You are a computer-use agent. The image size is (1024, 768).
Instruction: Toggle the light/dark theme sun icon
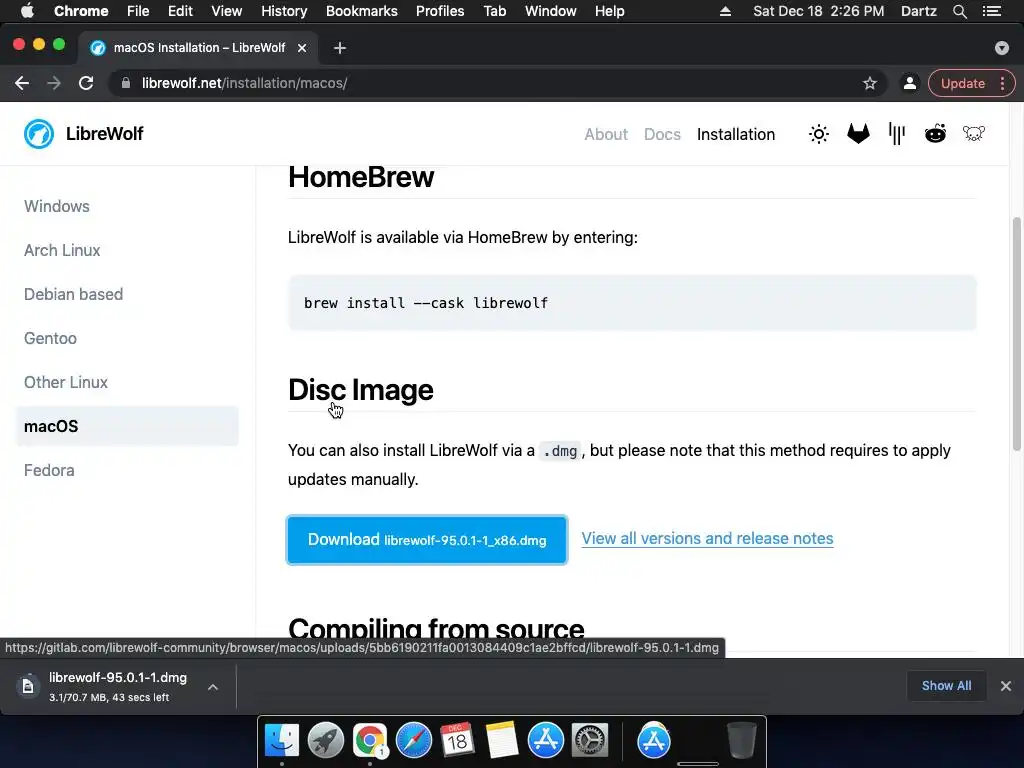[x=818, y=134]
